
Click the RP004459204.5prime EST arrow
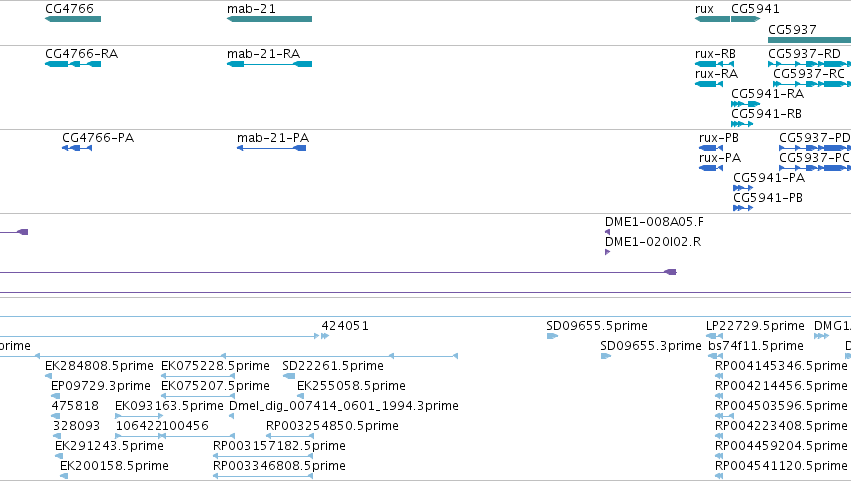[719, 457]
